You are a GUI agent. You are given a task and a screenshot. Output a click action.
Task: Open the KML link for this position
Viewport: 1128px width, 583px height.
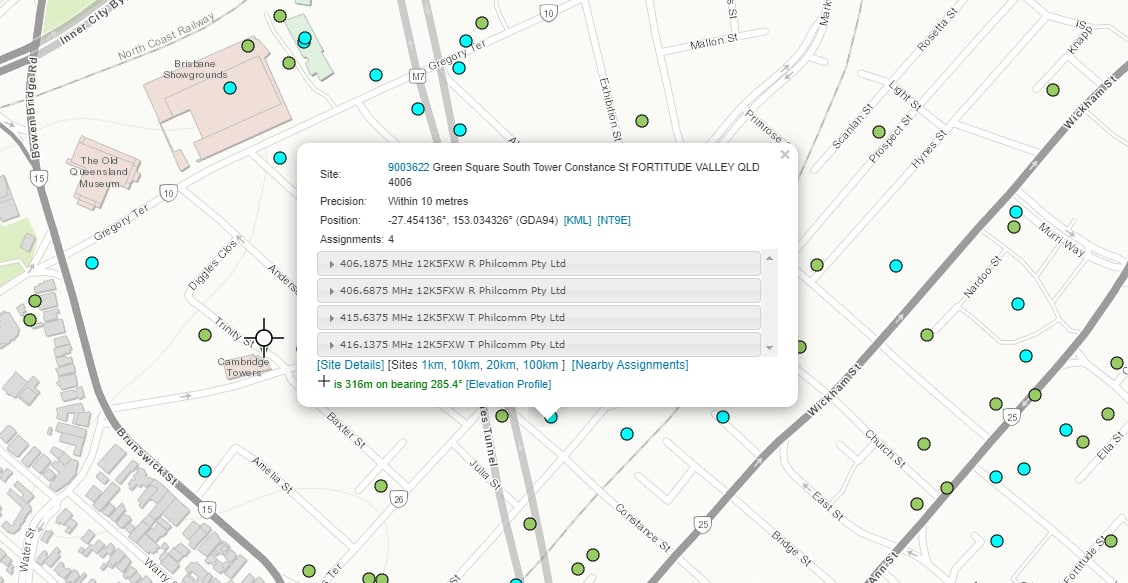577,220
